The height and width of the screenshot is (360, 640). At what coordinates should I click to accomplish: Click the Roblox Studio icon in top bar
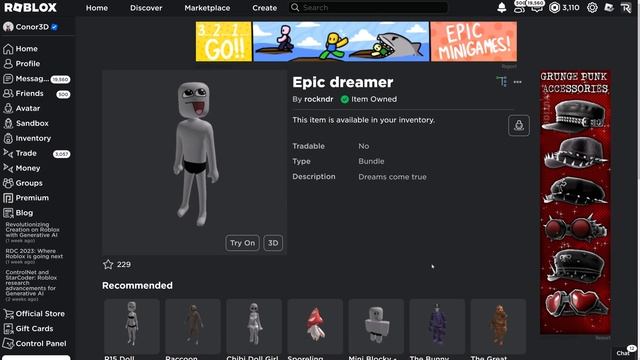coord(609,7)
